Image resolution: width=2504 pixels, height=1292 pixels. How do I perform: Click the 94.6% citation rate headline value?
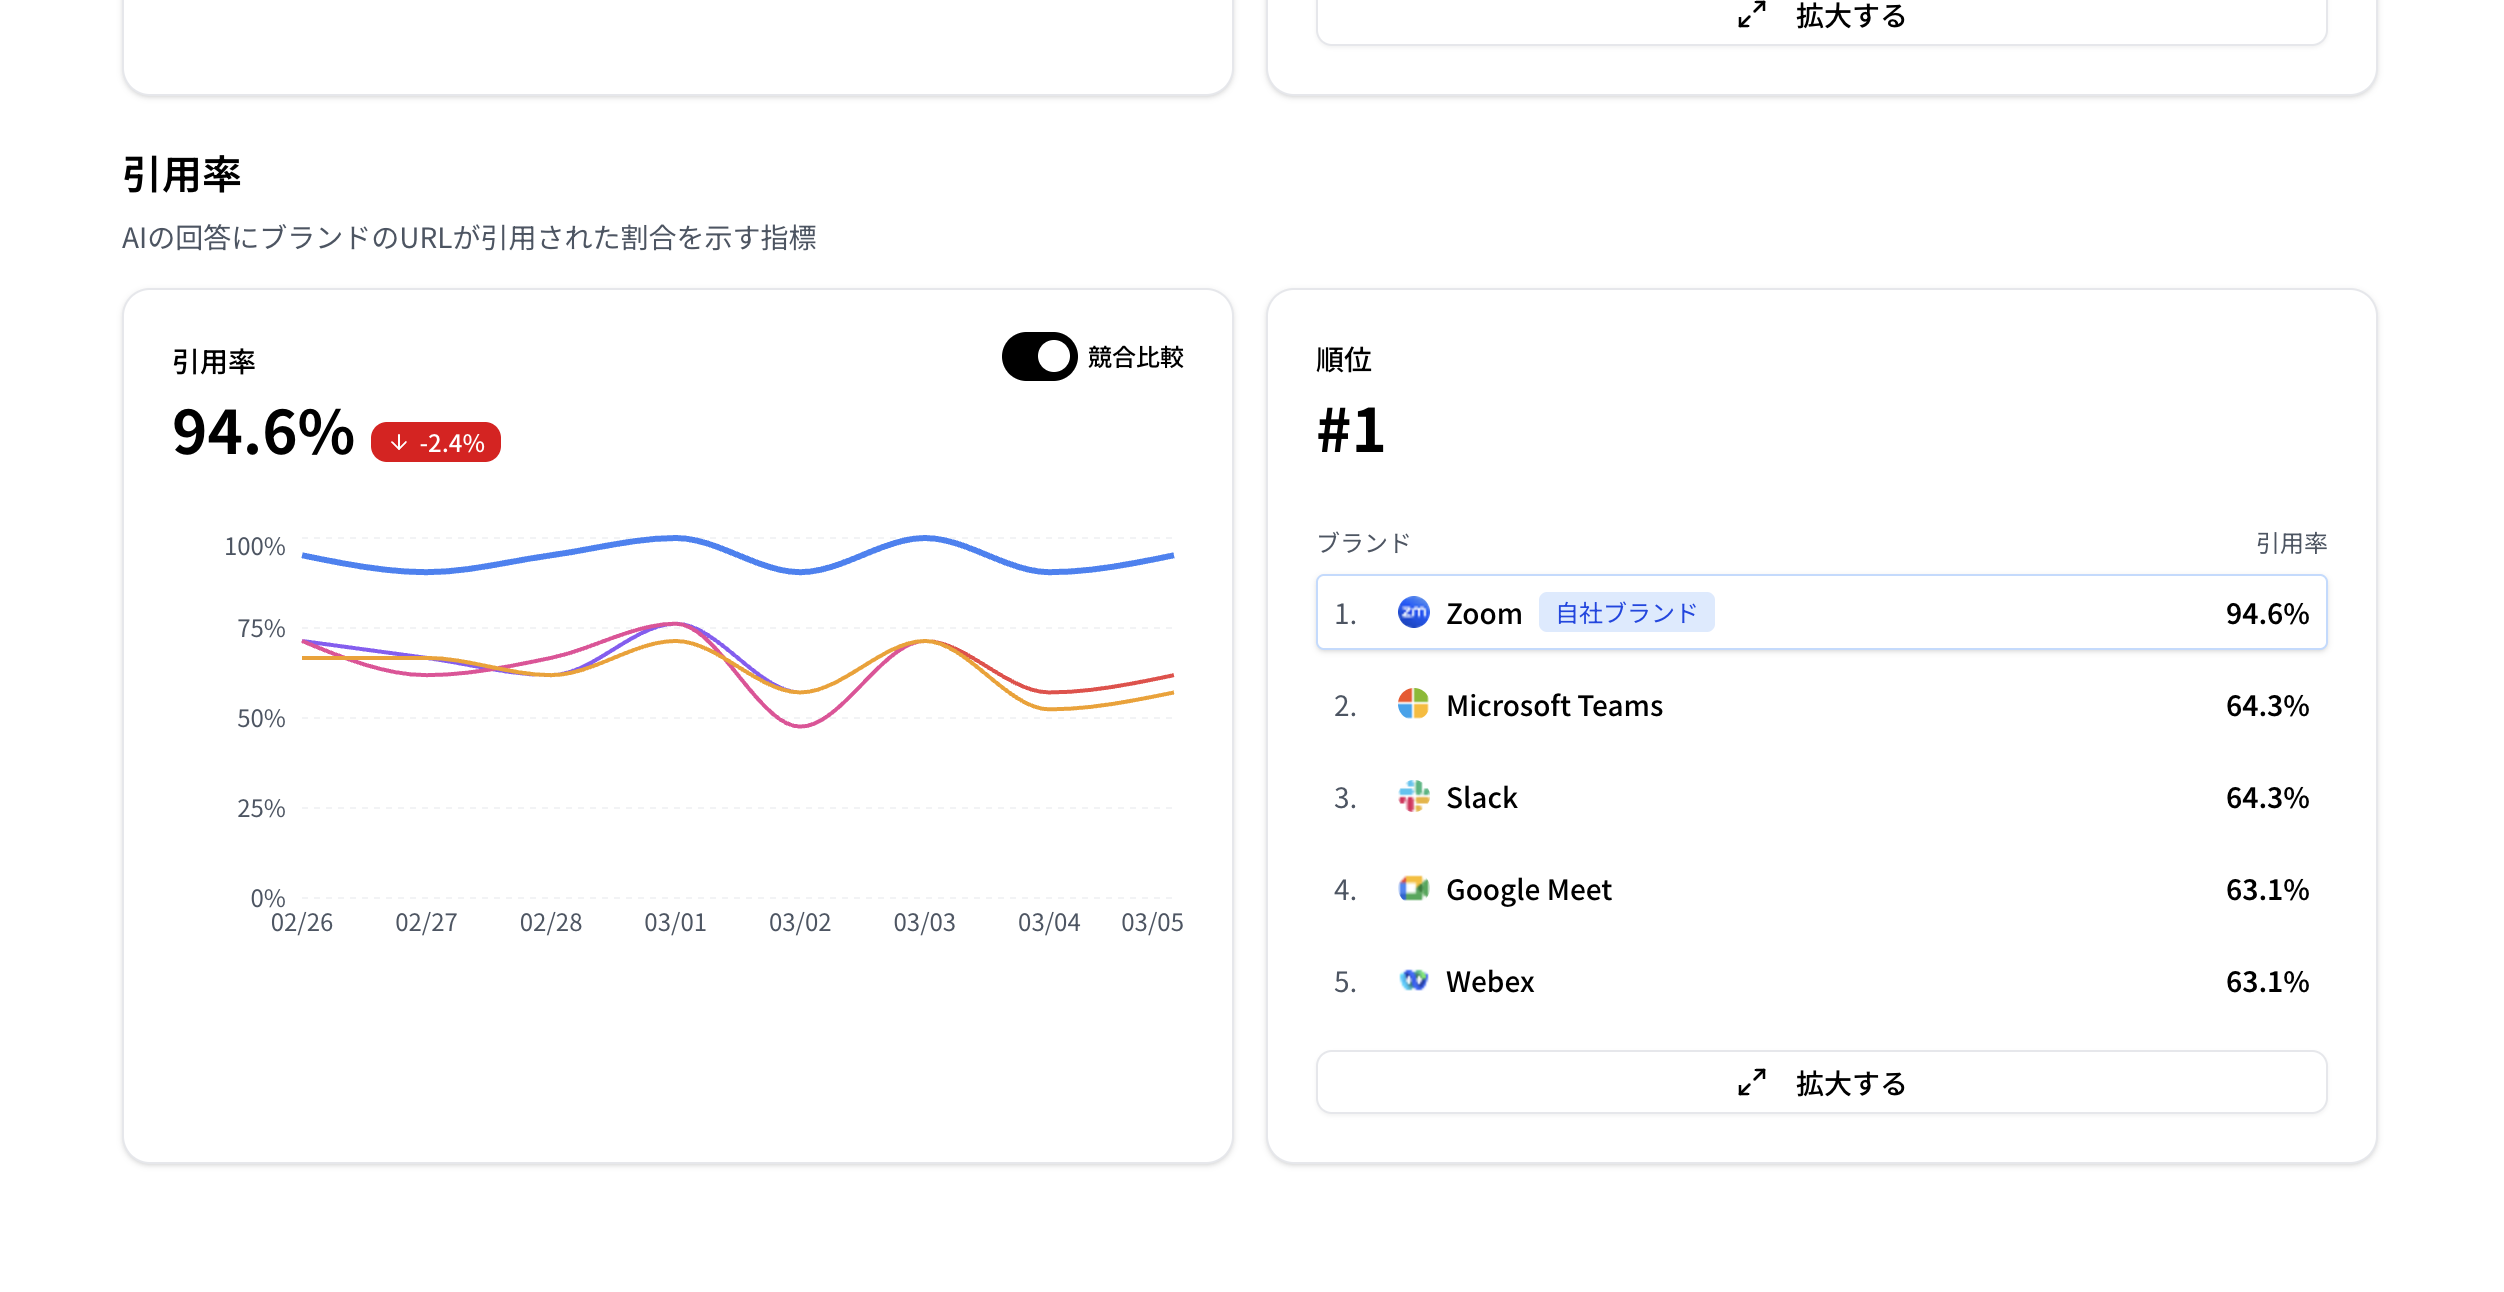click(x=263, y=433)
